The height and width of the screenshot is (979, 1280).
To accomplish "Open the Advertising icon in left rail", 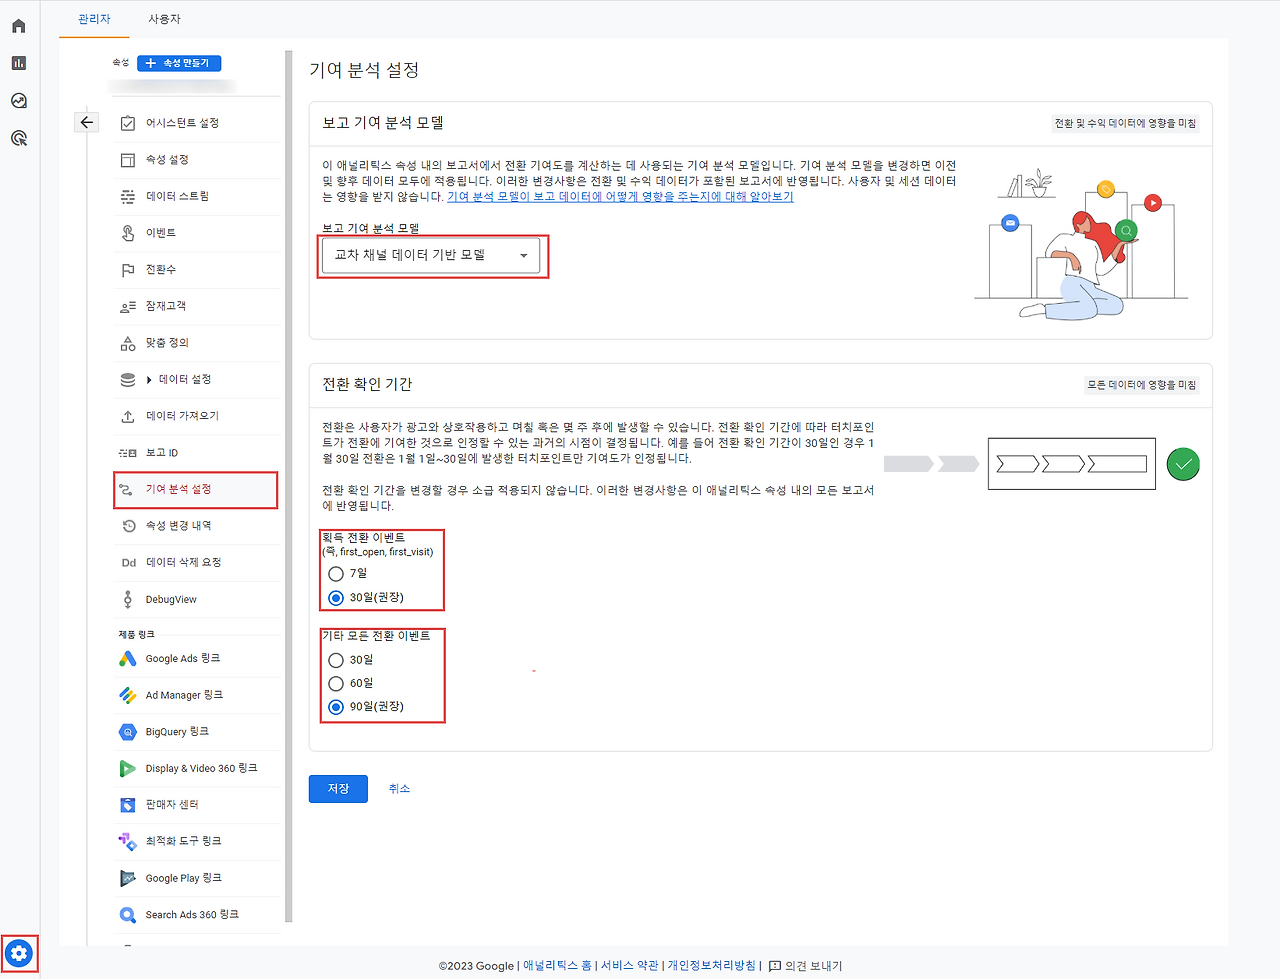I will [x=18, y=138].
